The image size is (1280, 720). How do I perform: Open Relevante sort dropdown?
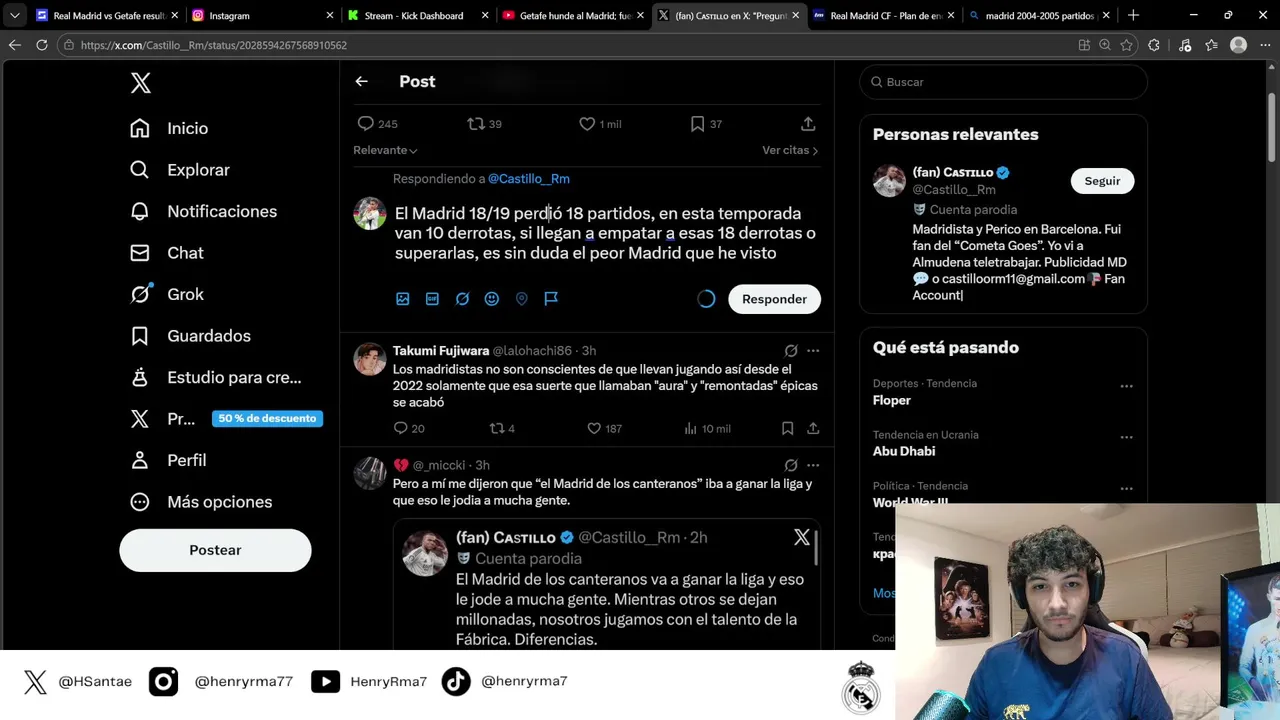[x=385, y=150]
